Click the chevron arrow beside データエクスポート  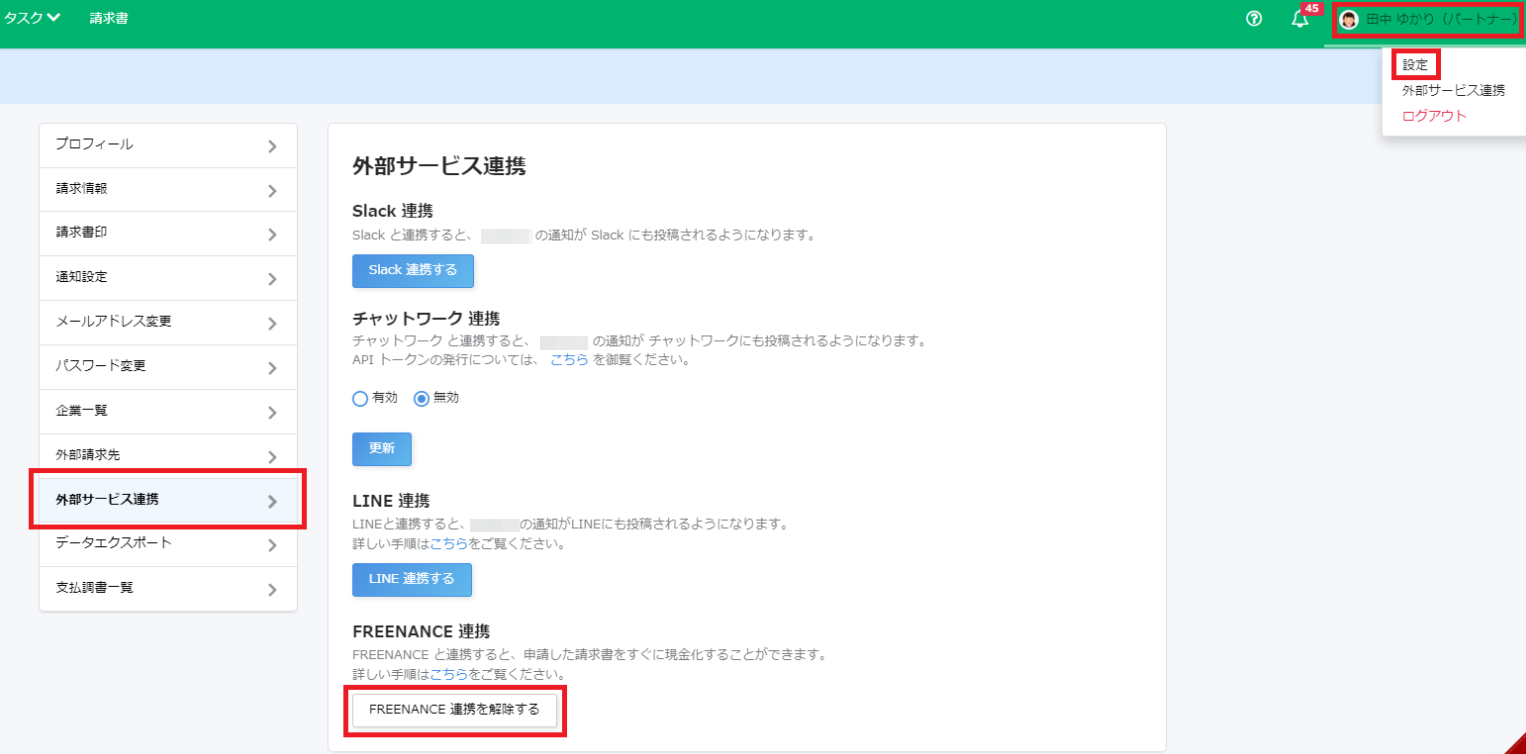(272, 545)
